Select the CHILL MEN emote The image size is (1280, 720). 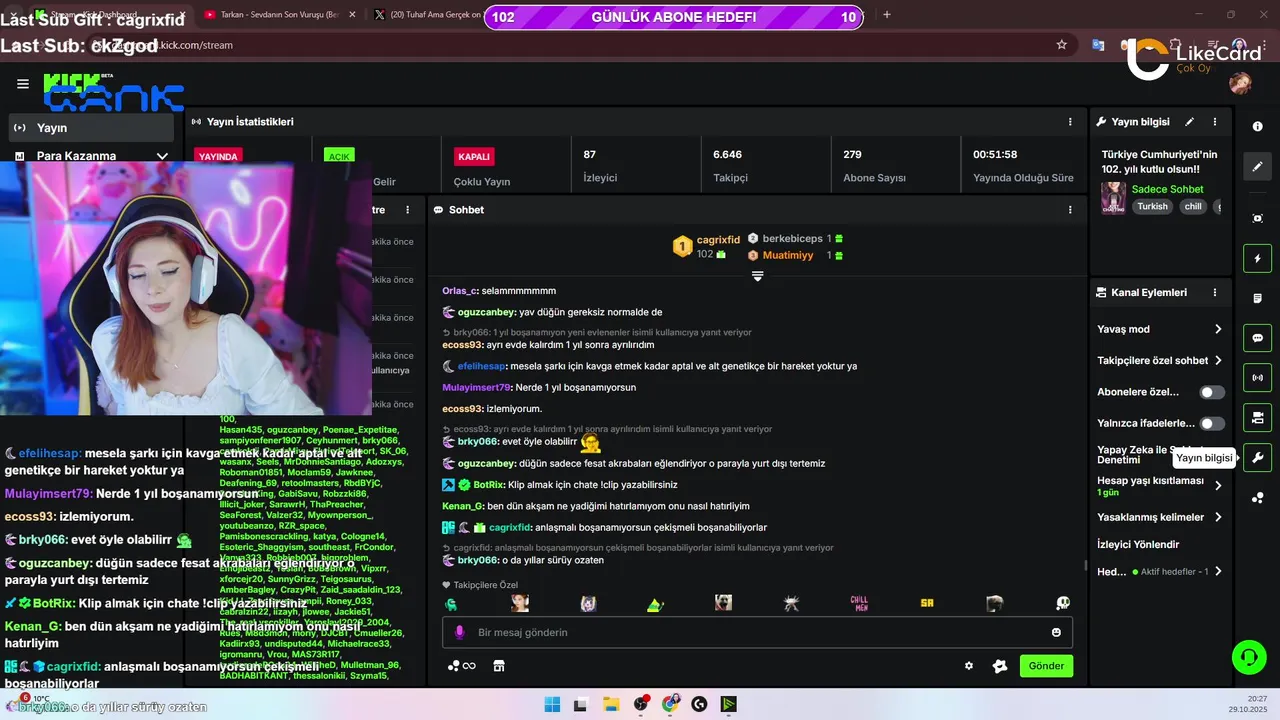(x=859, y=603)
